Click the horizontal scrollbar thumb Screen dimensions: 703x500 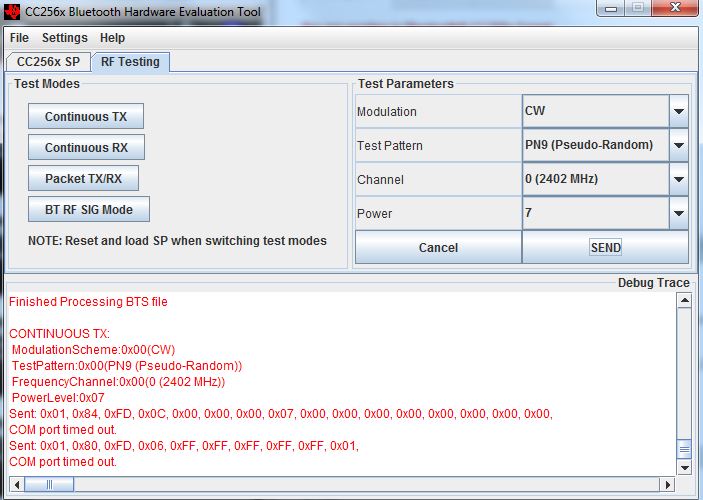pyautogui.click(x=49, y=485)
